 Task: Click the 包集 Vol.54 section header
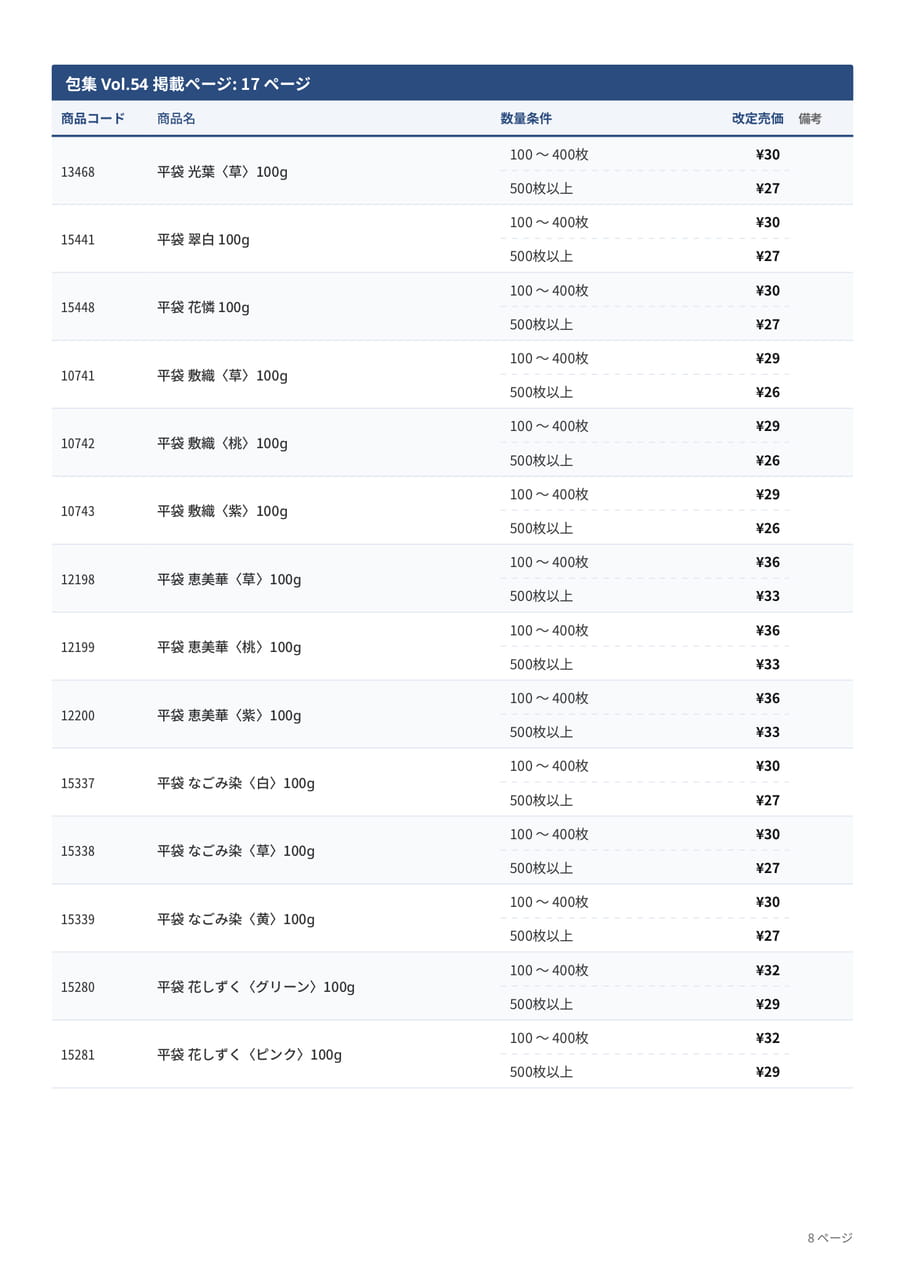coord(452,83)
